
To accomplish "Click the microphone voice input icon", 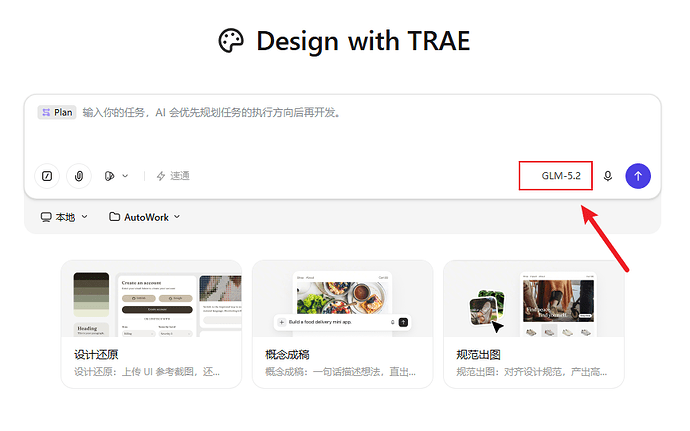I will click(x=608, y=176).
